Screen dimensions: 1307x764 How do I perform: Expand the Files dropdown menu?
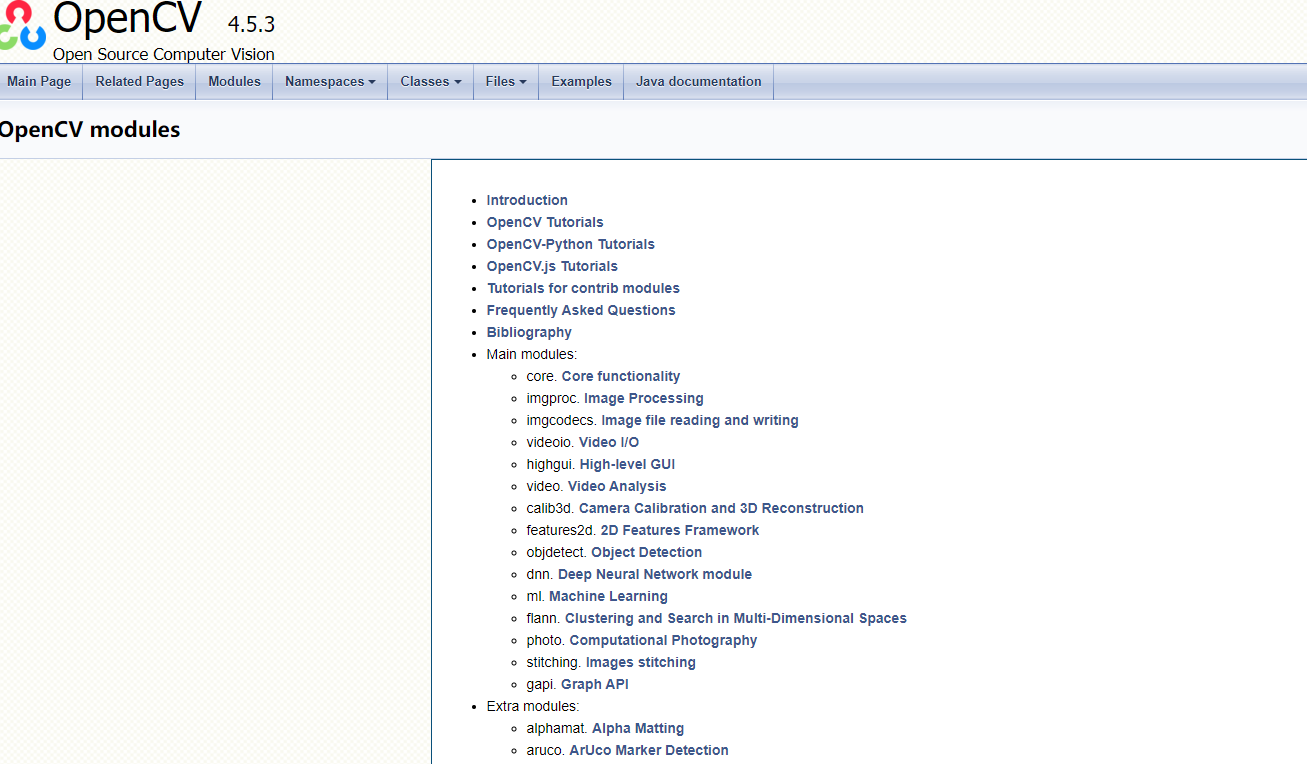coord(506,82)
